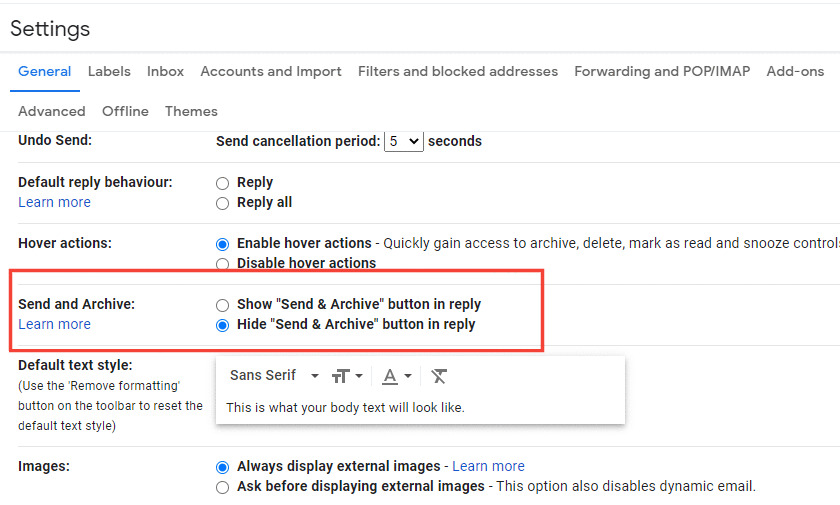Select the Reply radio button

pyautogui.click(x=222, y=183)
